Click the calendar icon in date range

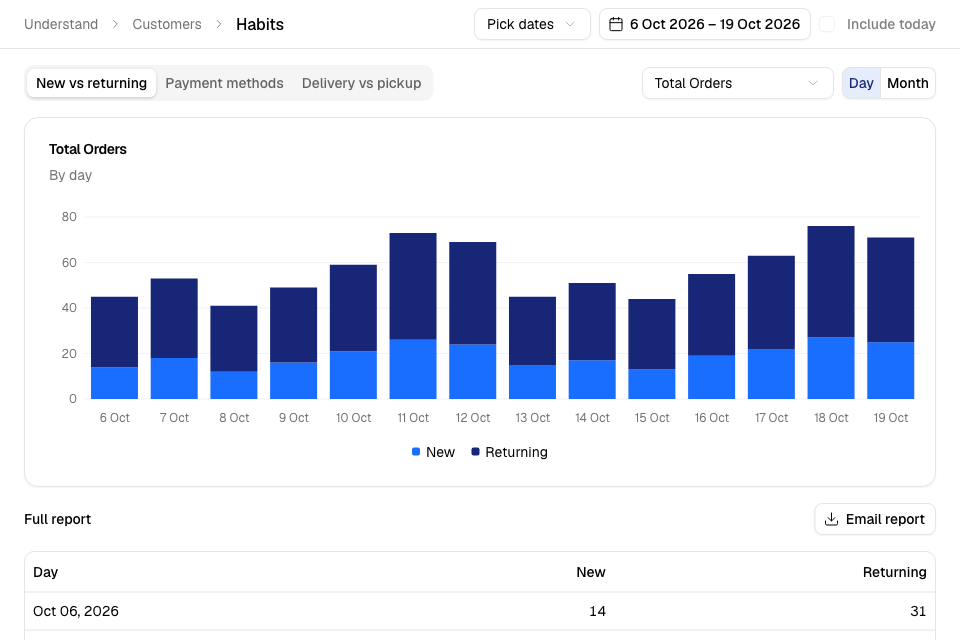tap(616, 24)
